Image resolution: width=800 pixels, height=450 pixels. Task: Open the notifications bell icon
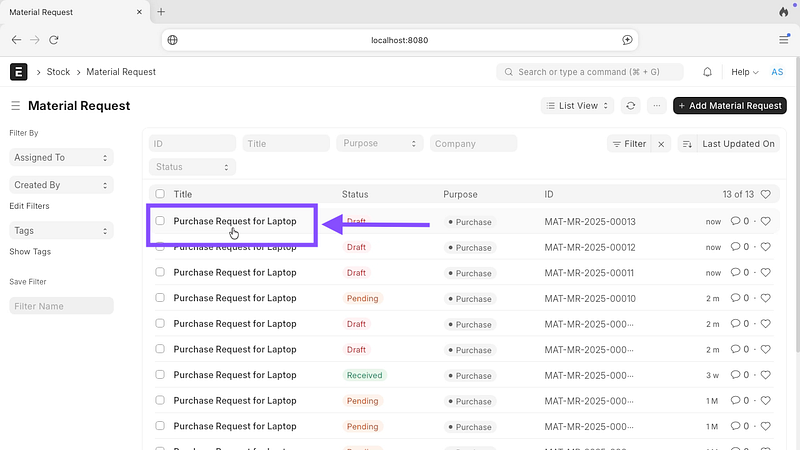708,72
